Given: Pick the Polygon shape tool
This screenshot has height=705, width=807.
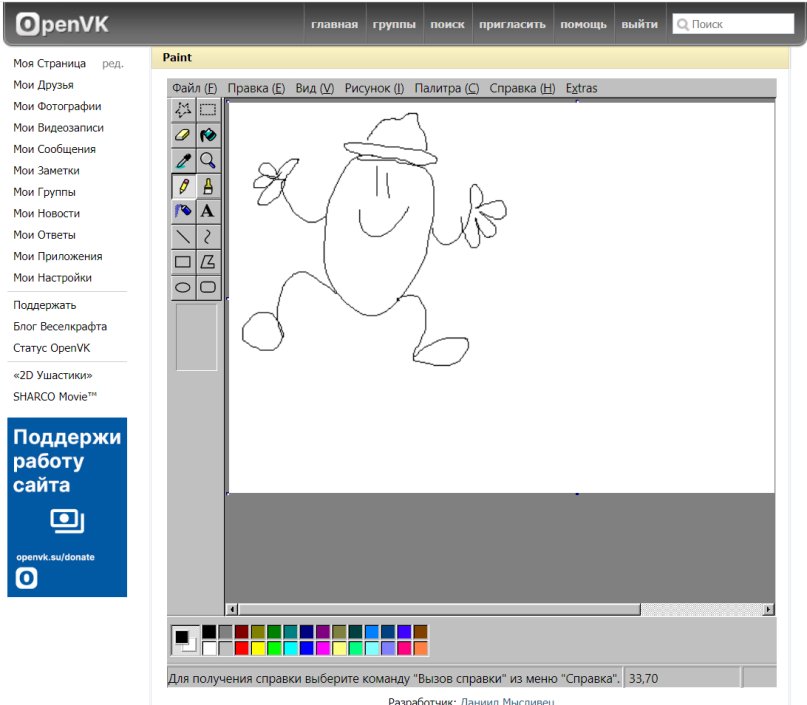Looking at the screenshot, I should [x=208, y=262].
